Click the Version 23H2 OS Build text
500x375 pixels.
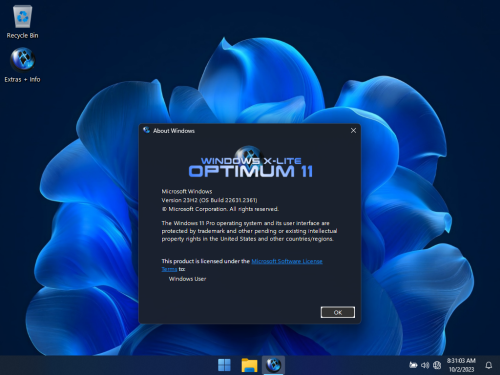click(209, 200)
